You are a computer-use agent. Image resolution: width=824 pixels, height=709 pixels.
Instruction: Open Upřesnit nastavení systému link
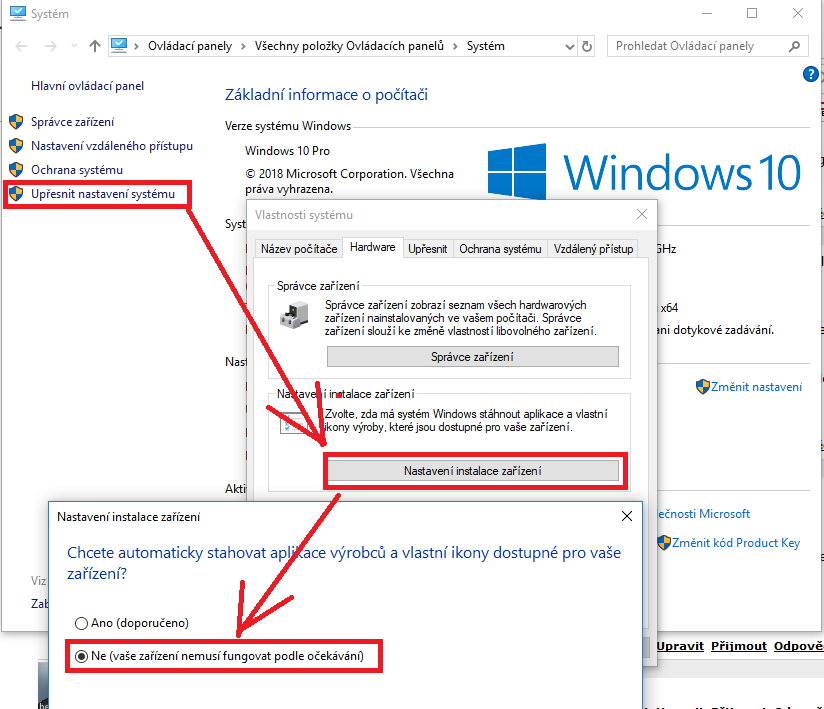point(103,194)
